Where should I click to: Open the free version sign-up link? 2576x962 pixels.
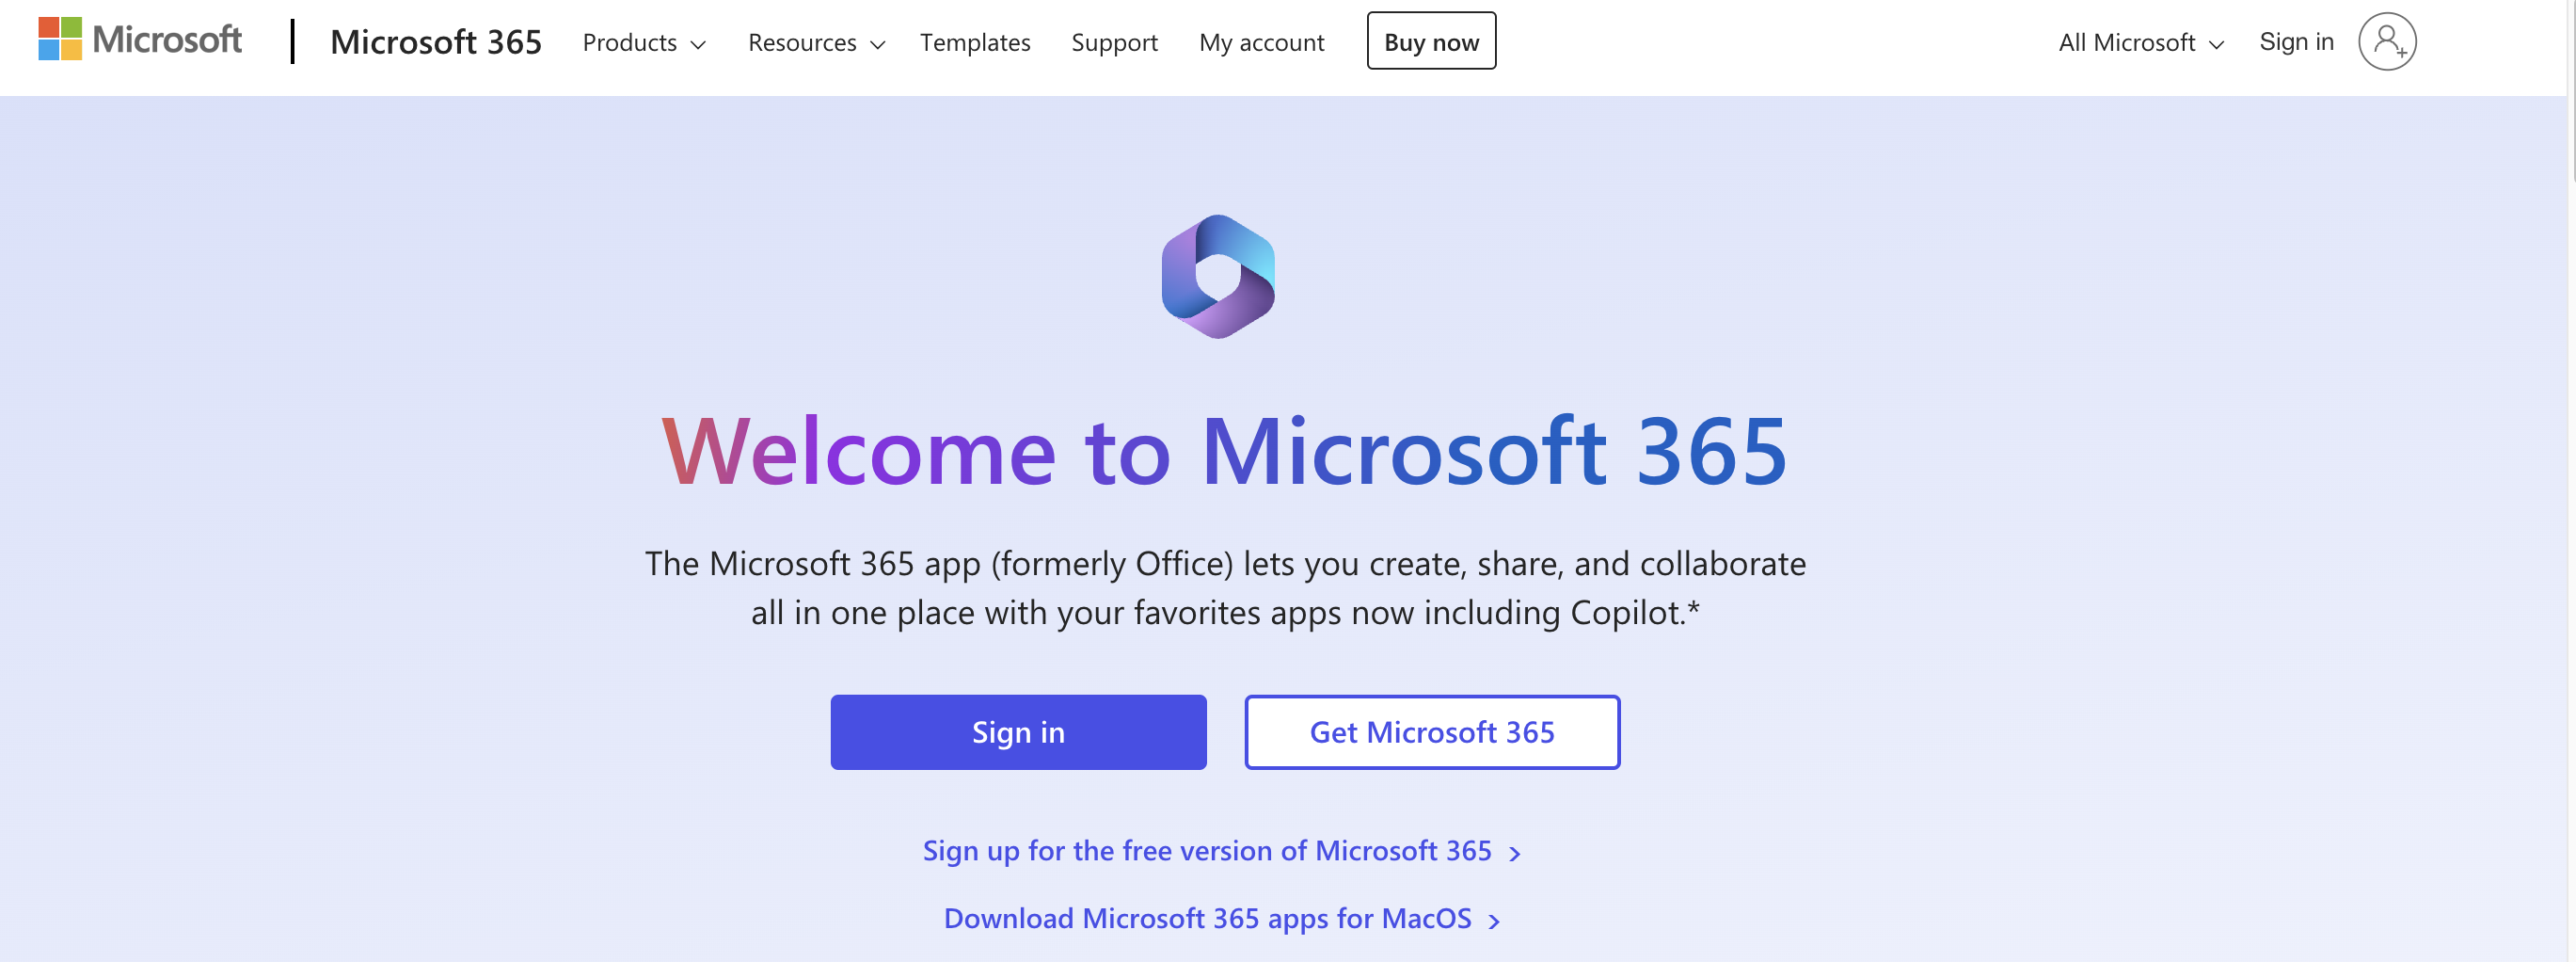click(x=1206, y=851)
